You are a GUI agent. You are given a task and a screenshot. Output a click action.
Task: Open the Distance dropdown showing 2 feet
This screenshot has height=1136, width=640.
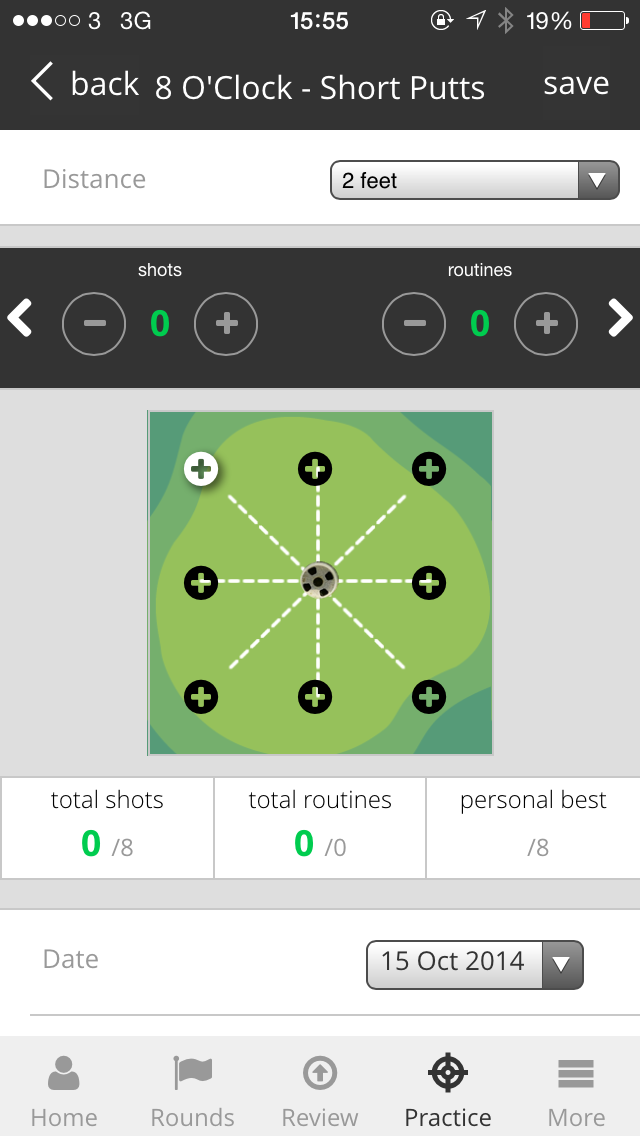click(475, 180)
